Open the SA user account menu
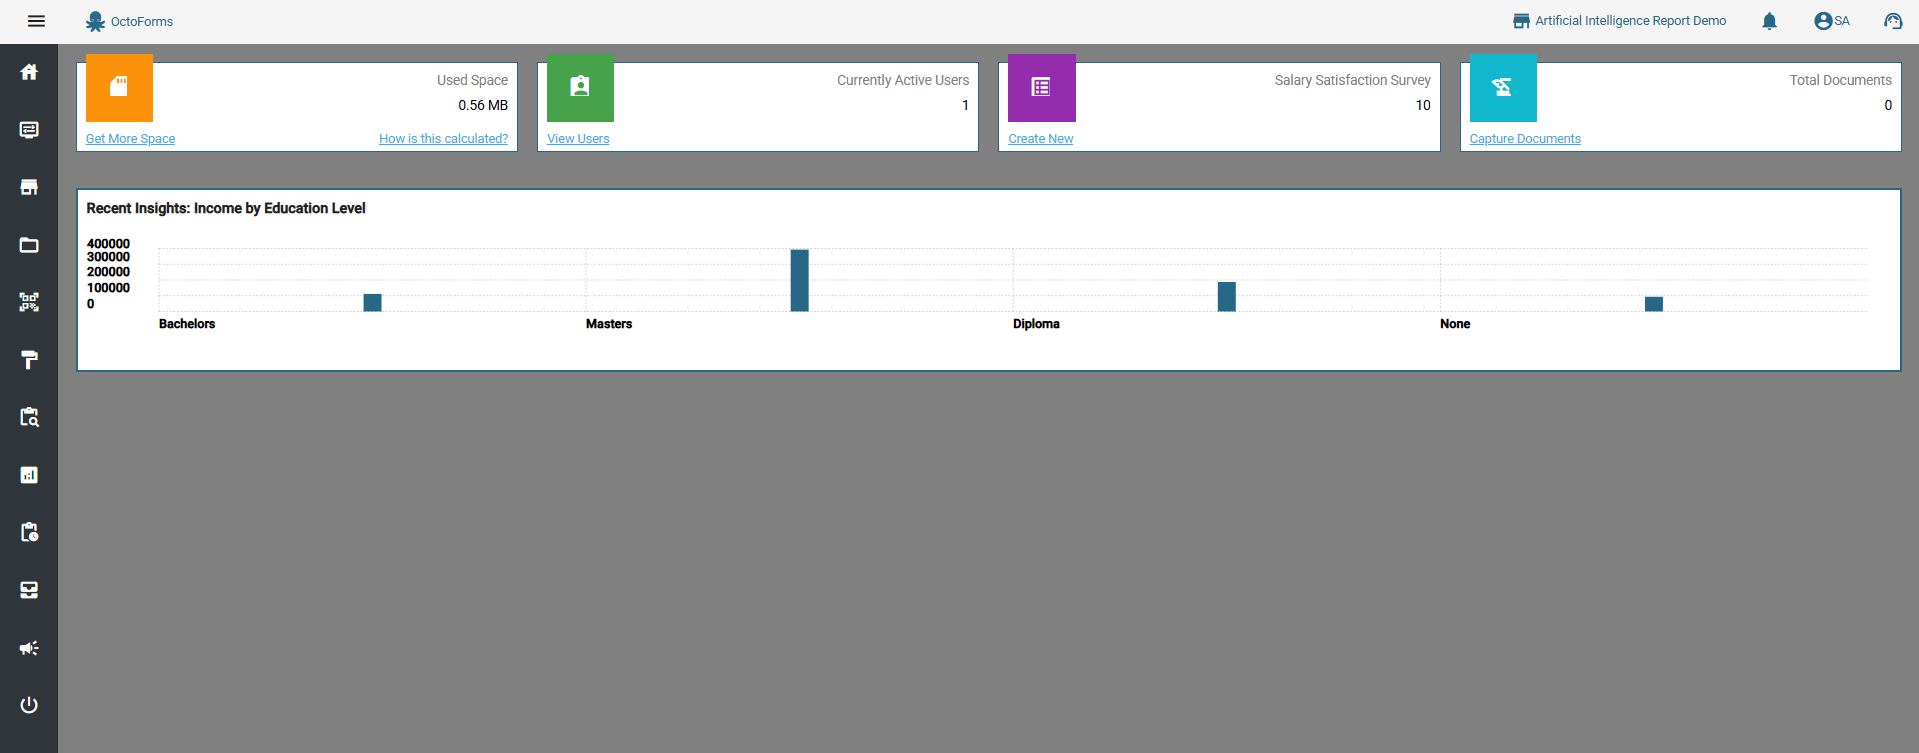1919x753 pixels. click(1832, 21)
